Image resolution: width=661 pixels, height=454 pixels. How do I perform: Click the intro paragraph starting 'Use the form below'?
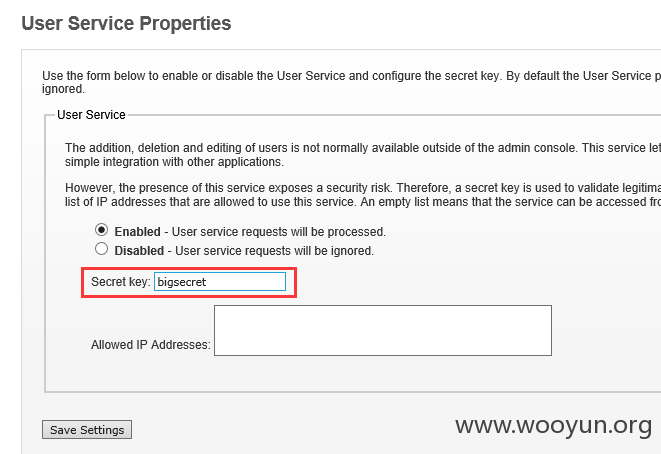(x=352, y=82)
